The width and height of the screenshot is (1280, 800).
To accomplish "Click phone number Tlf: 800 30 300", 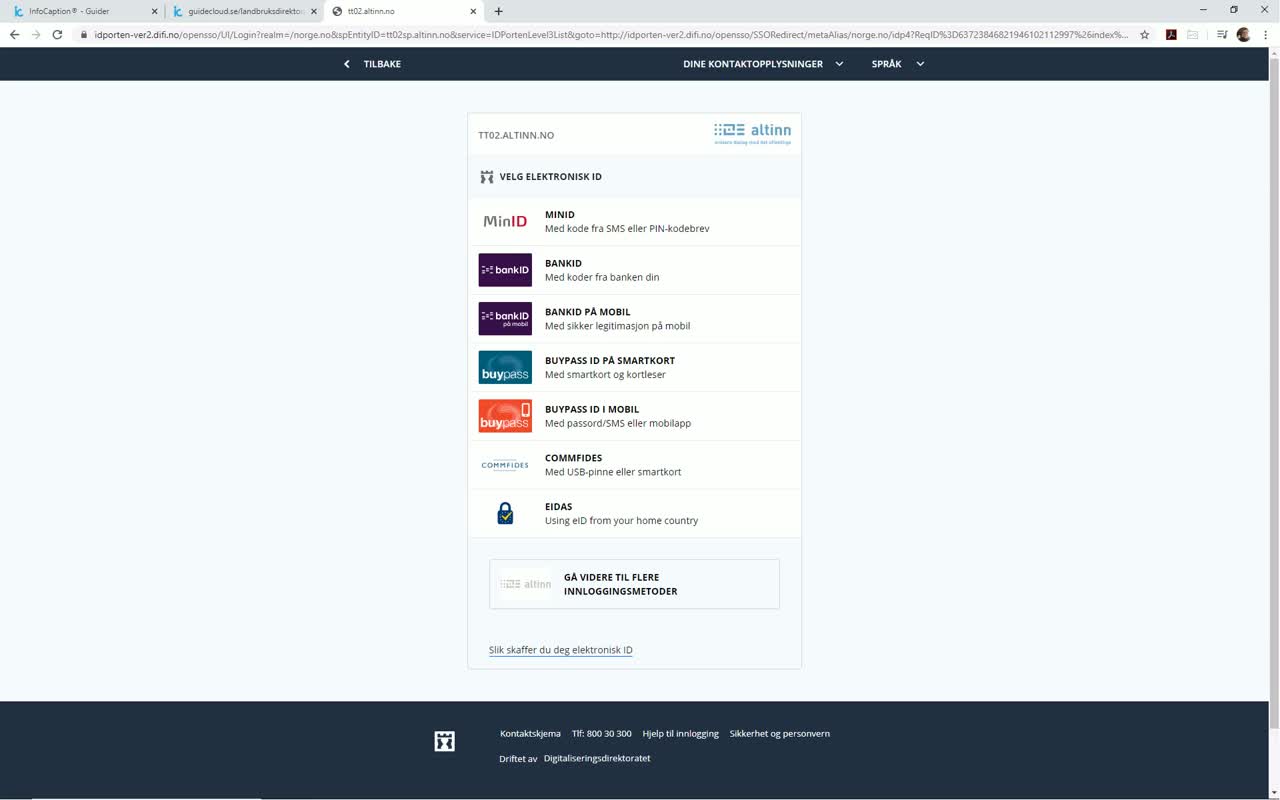I will coord(602,734).
